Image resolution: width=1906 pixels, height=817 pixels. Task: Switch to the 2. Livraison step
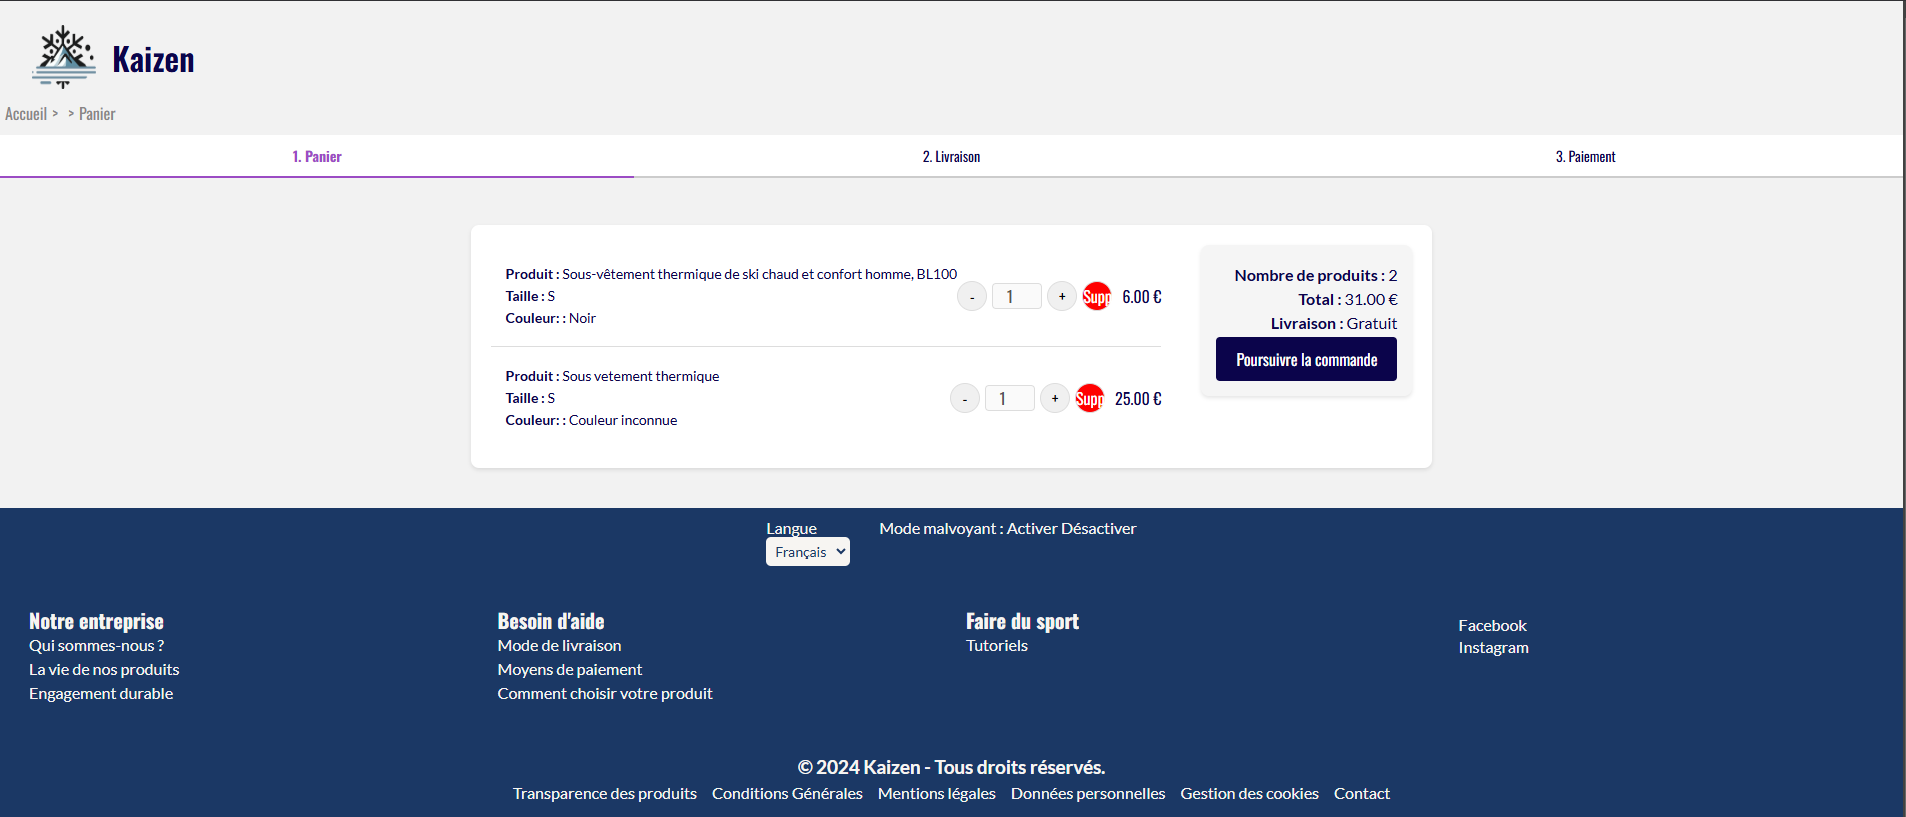pos(950,157)
